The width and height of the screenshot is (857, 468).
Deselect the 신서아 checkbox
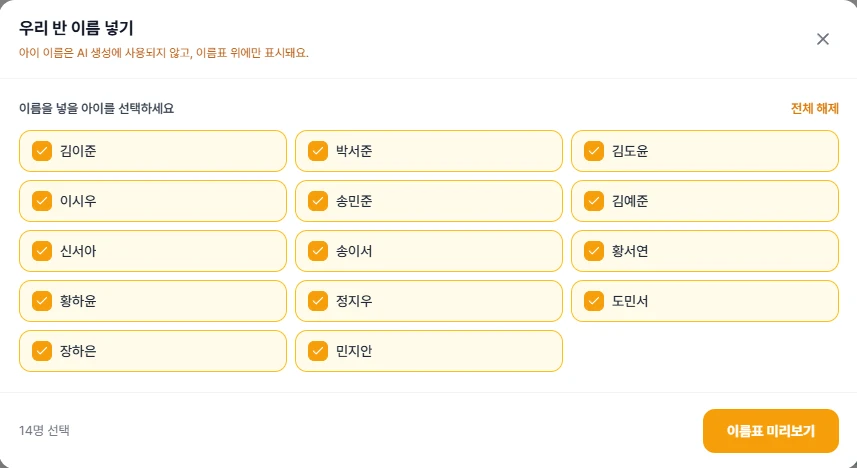pos(42,251)
